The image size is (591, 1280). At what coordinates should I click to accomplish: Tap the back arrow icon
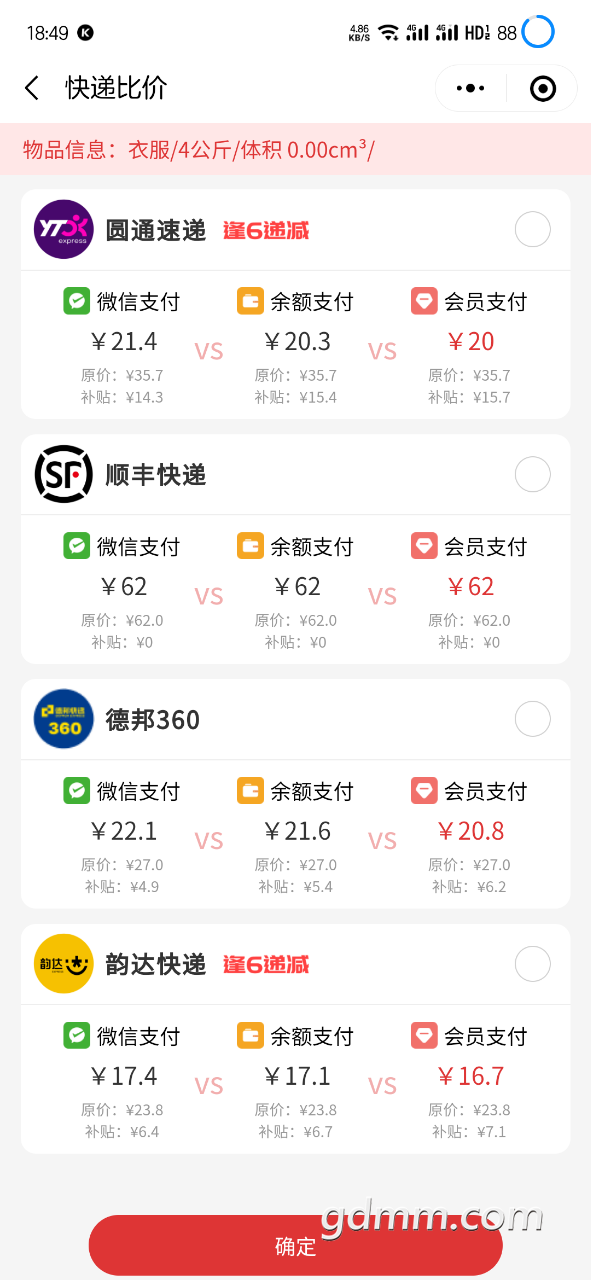[32, 88]
